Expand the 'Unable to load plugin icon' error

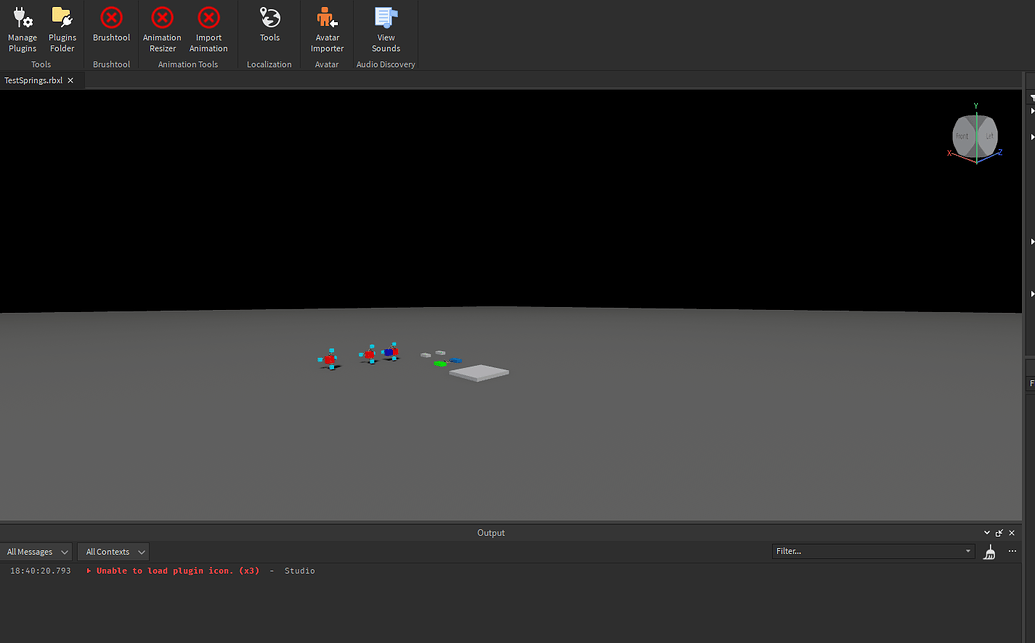[88, 571]
